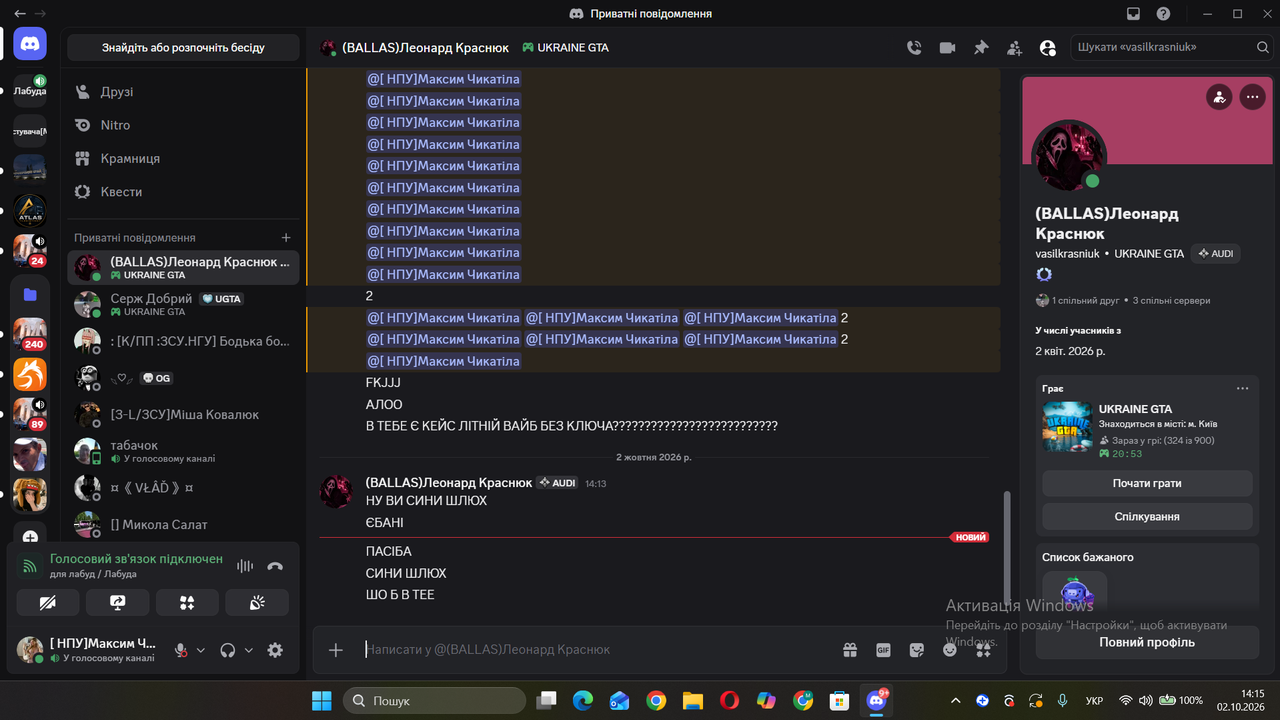Expand microphone input options arrow
Viewport: 1280px width, 720px height.
(x=200, y=650)
